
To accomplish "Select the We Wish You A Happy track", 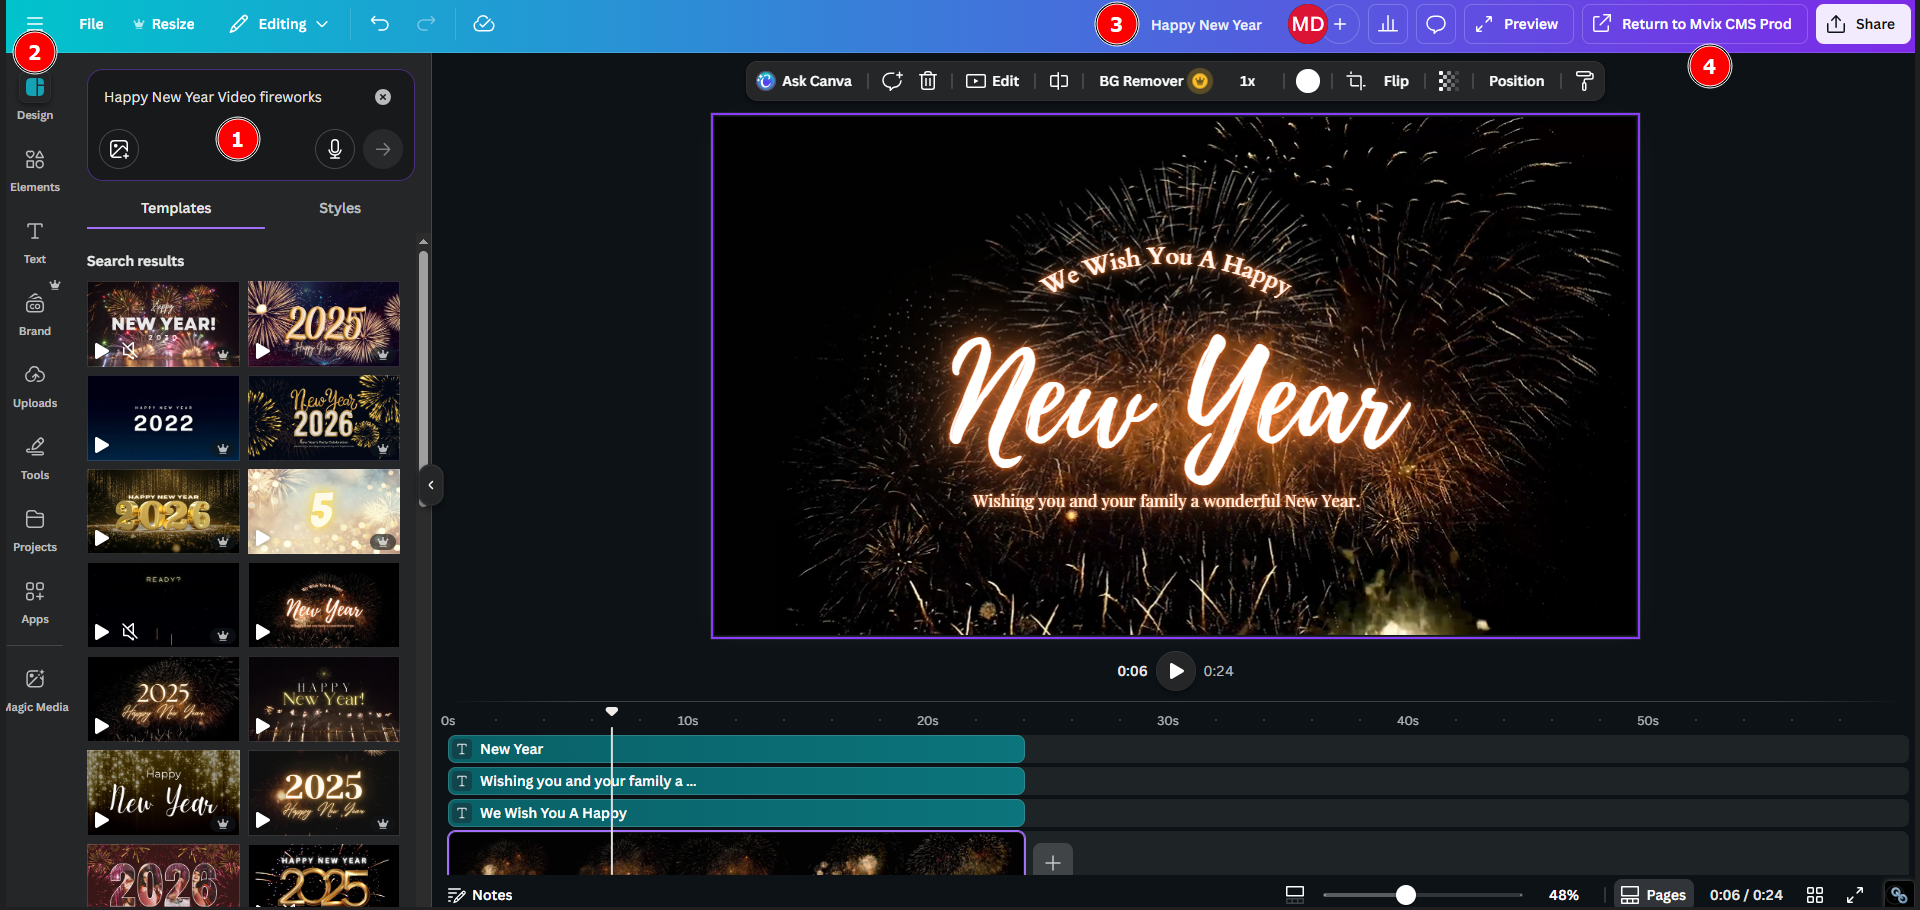I will (736, 813).
